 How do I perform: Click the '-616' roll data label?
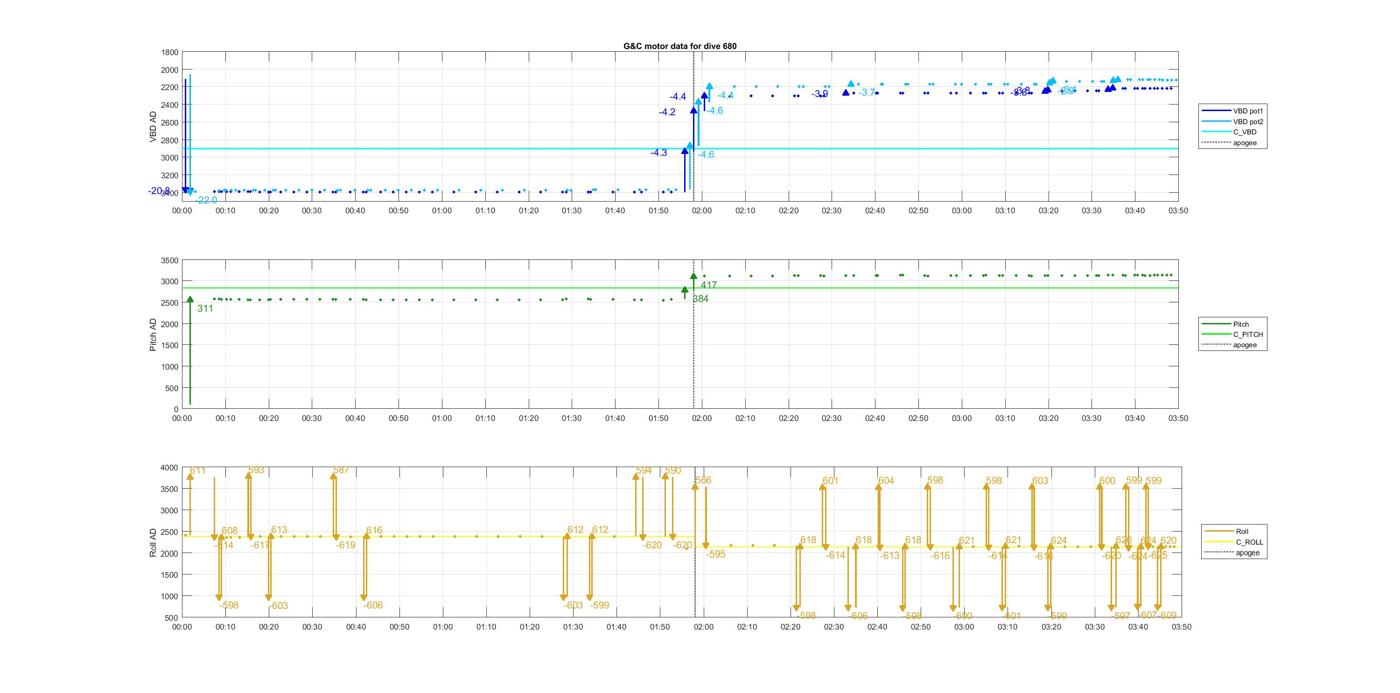(x=941, y=555)
